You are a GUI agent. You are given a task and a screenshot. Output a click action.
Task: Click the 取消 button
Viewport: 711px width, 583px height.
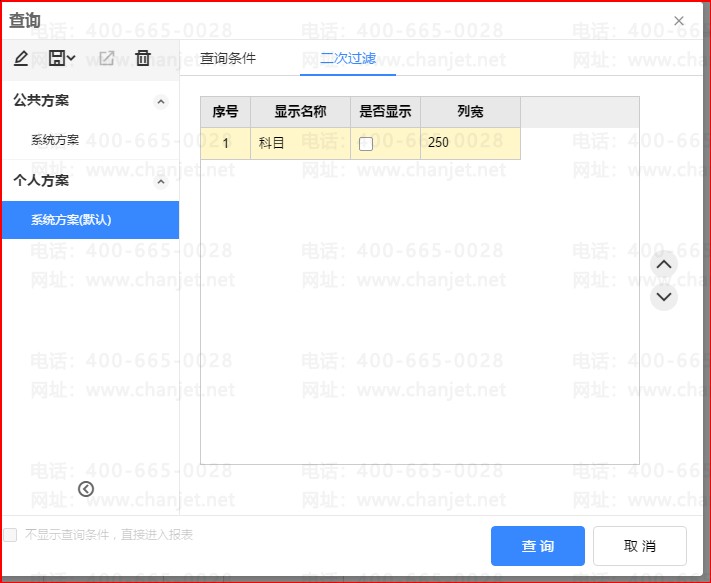[x=639, y=546]
